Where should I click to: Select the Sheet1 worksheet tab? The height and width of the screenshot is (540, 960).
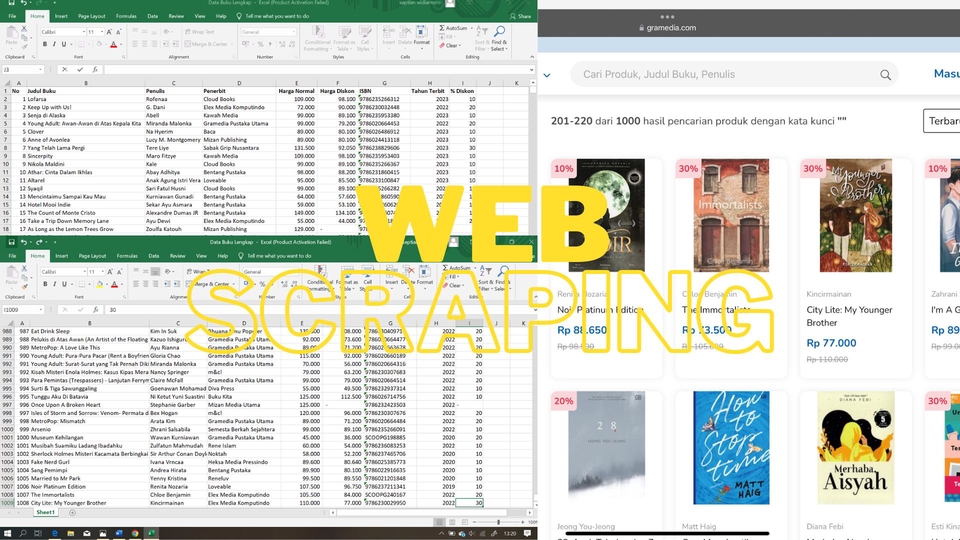tap(45, 512)
